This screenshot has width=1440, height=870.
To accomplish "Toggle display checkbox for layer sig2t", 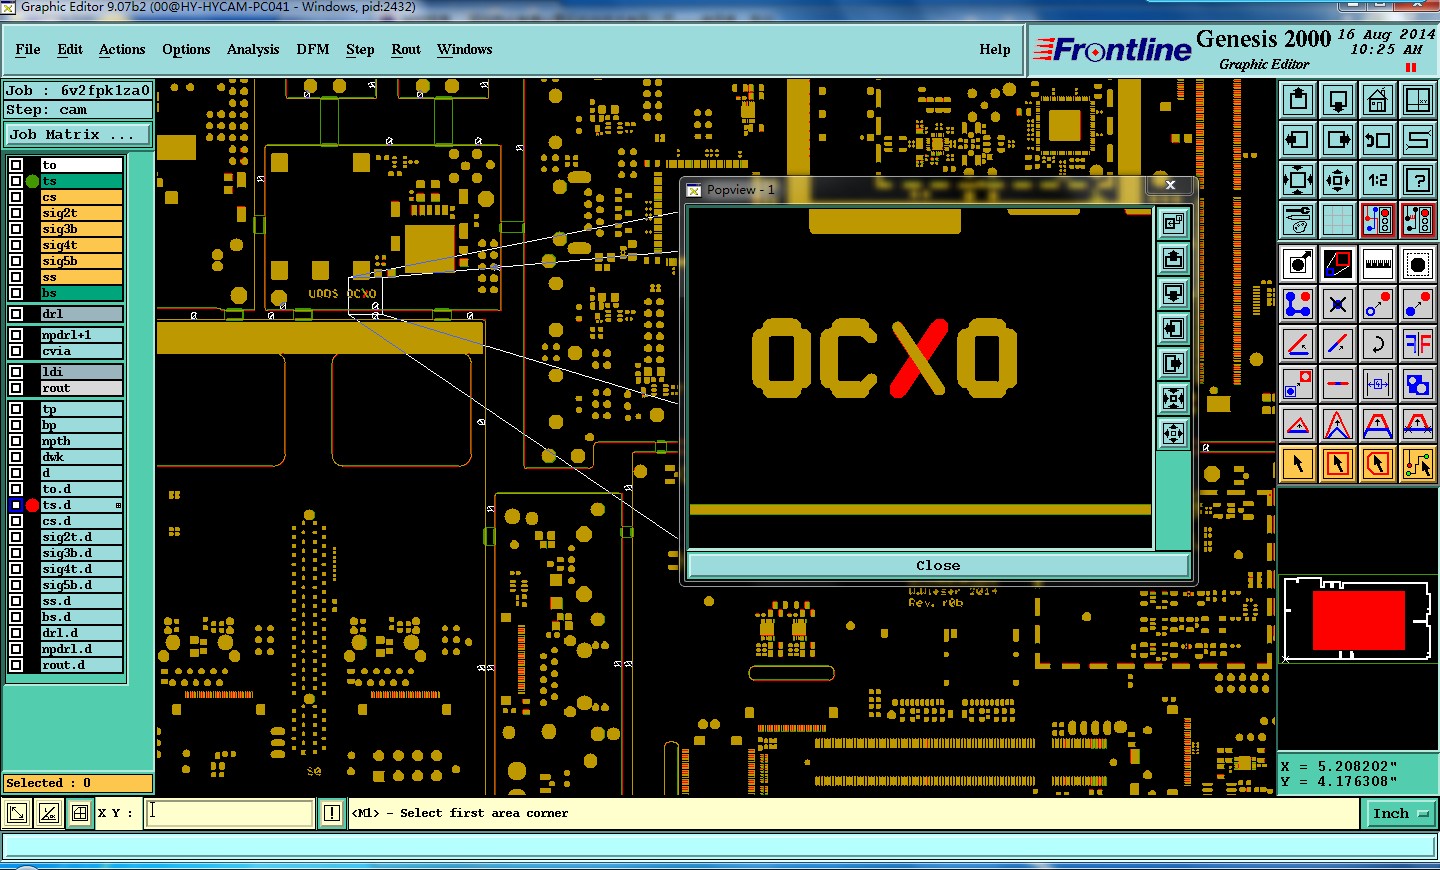I will (16, 213).
